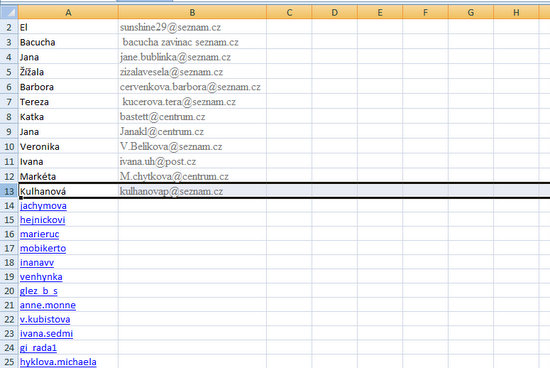Open the hejnickovi hyperlink

[42, 220]
